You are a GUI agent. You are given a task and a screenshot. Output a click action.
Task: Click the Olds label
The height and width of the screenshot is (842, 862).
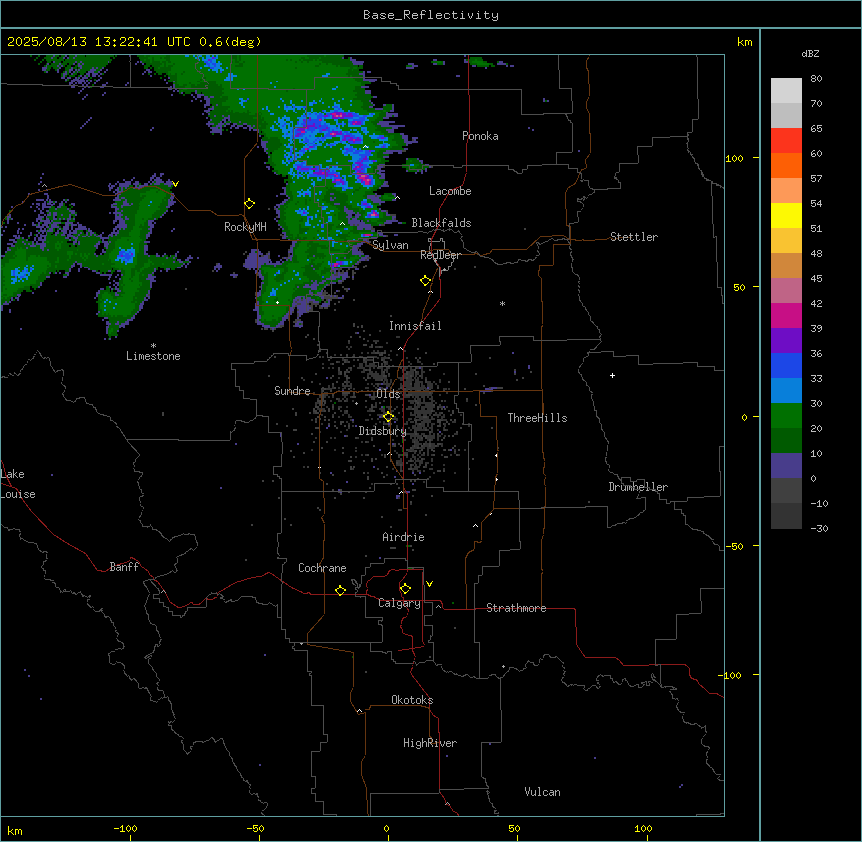coord(388,394)
